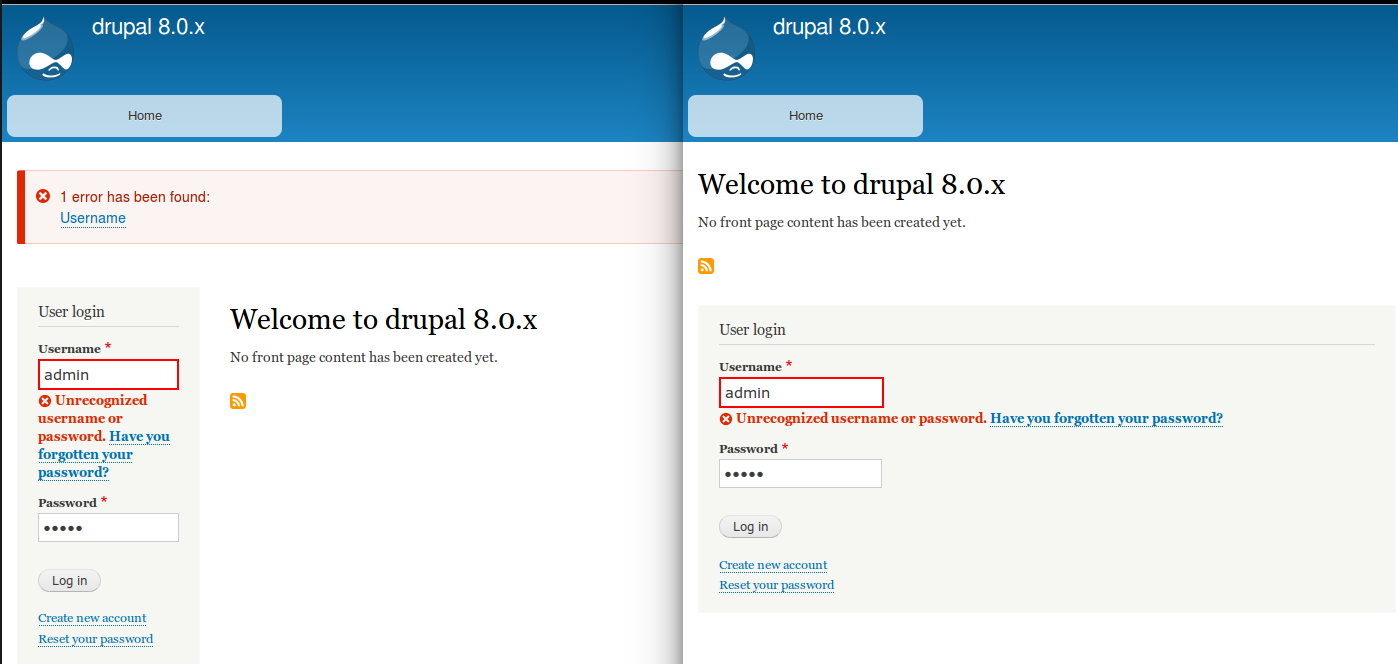Open the RSS feed icon on the right page
The width and height of the screenshot is (1398, 664).
(705, 266)
